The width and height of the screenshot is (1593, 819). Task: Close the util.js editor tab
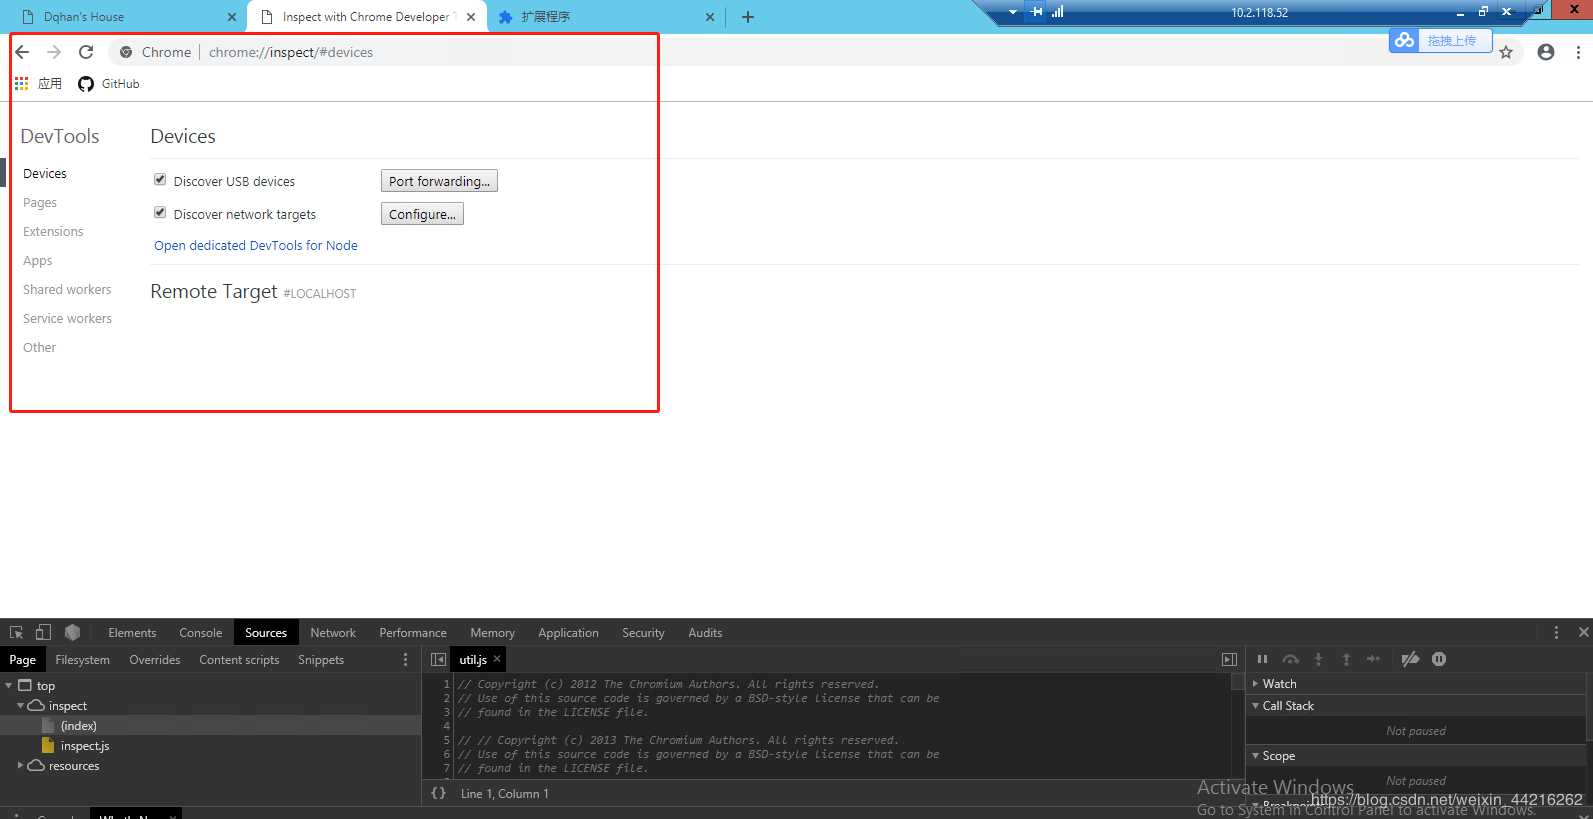point(497,658)
